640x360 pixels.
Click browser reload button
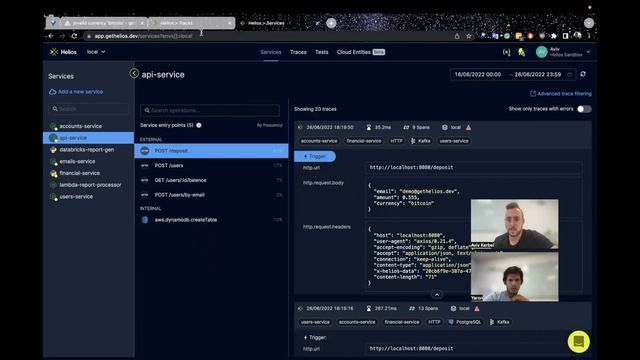coord(74,36)
